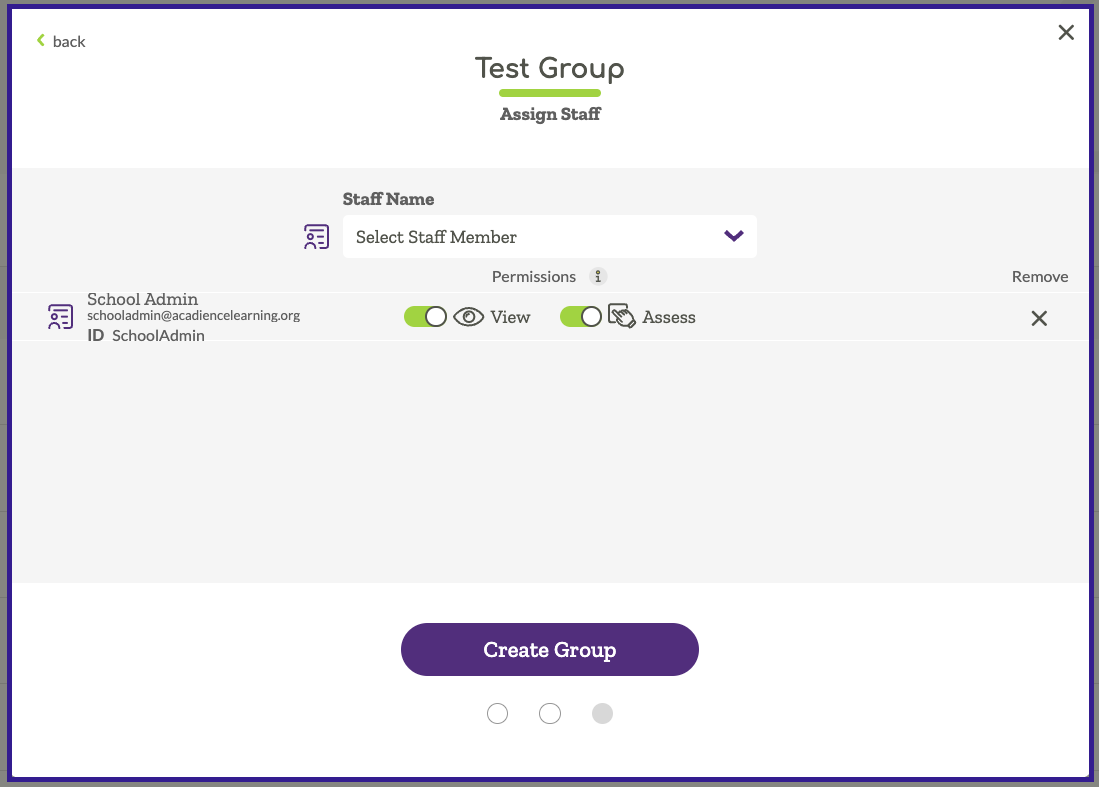Expand the staff selector chevron arrow

click(x=733, y=237)
